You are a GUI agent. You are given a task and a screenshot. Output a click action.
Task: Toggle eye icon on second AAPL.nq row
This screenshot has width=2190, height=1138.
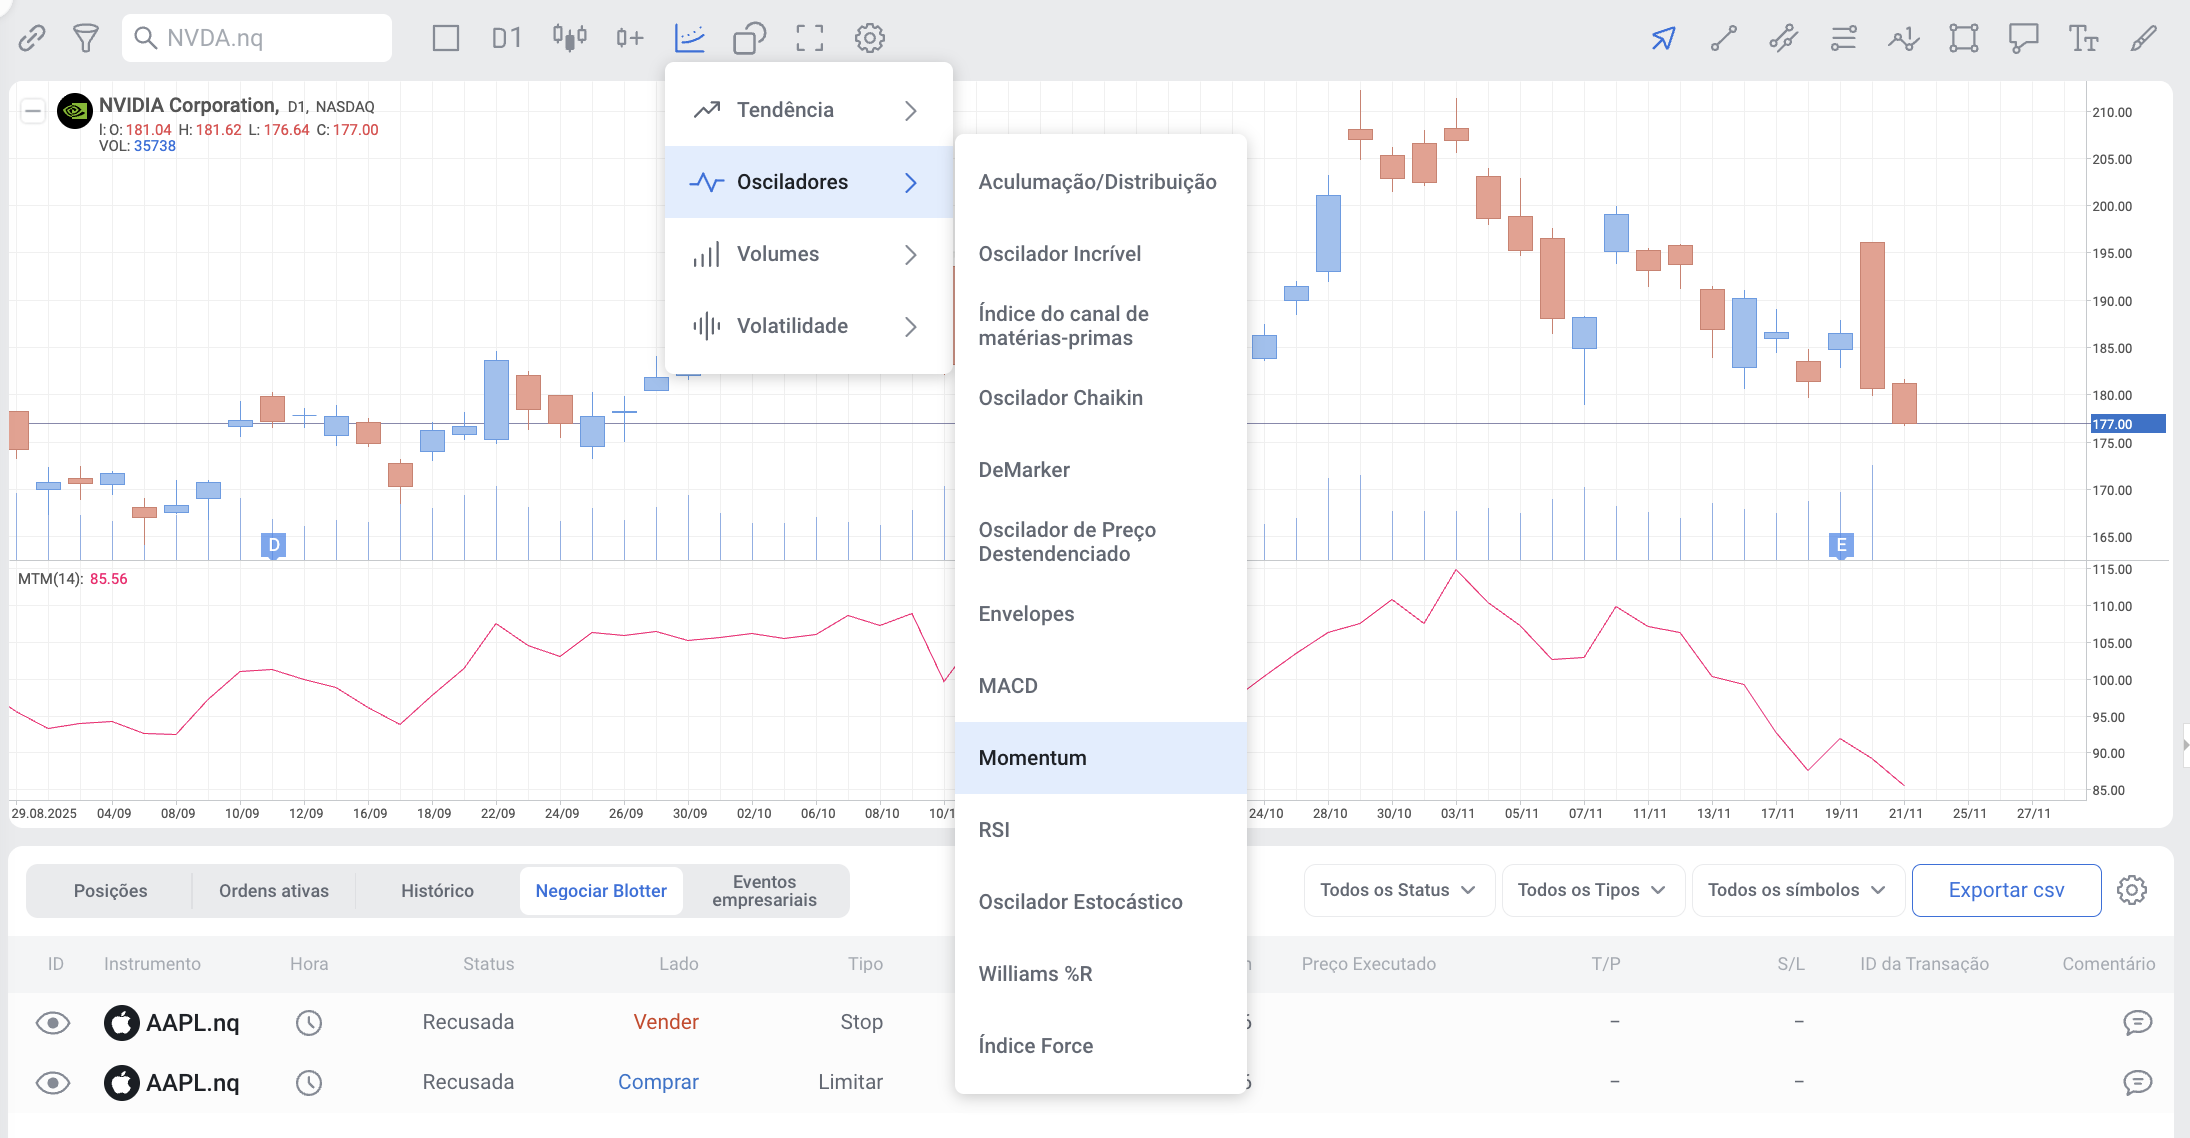[53, 1082]
